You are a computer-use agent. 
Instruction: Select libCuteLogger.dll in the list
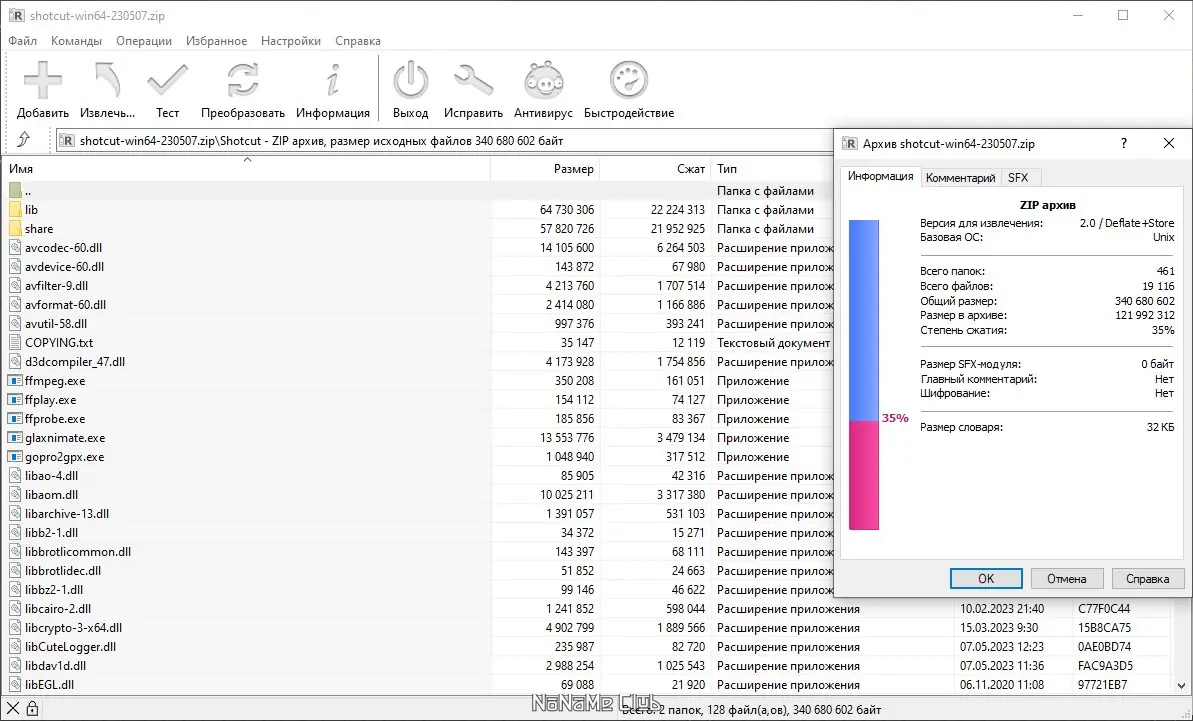pos(70,647)
